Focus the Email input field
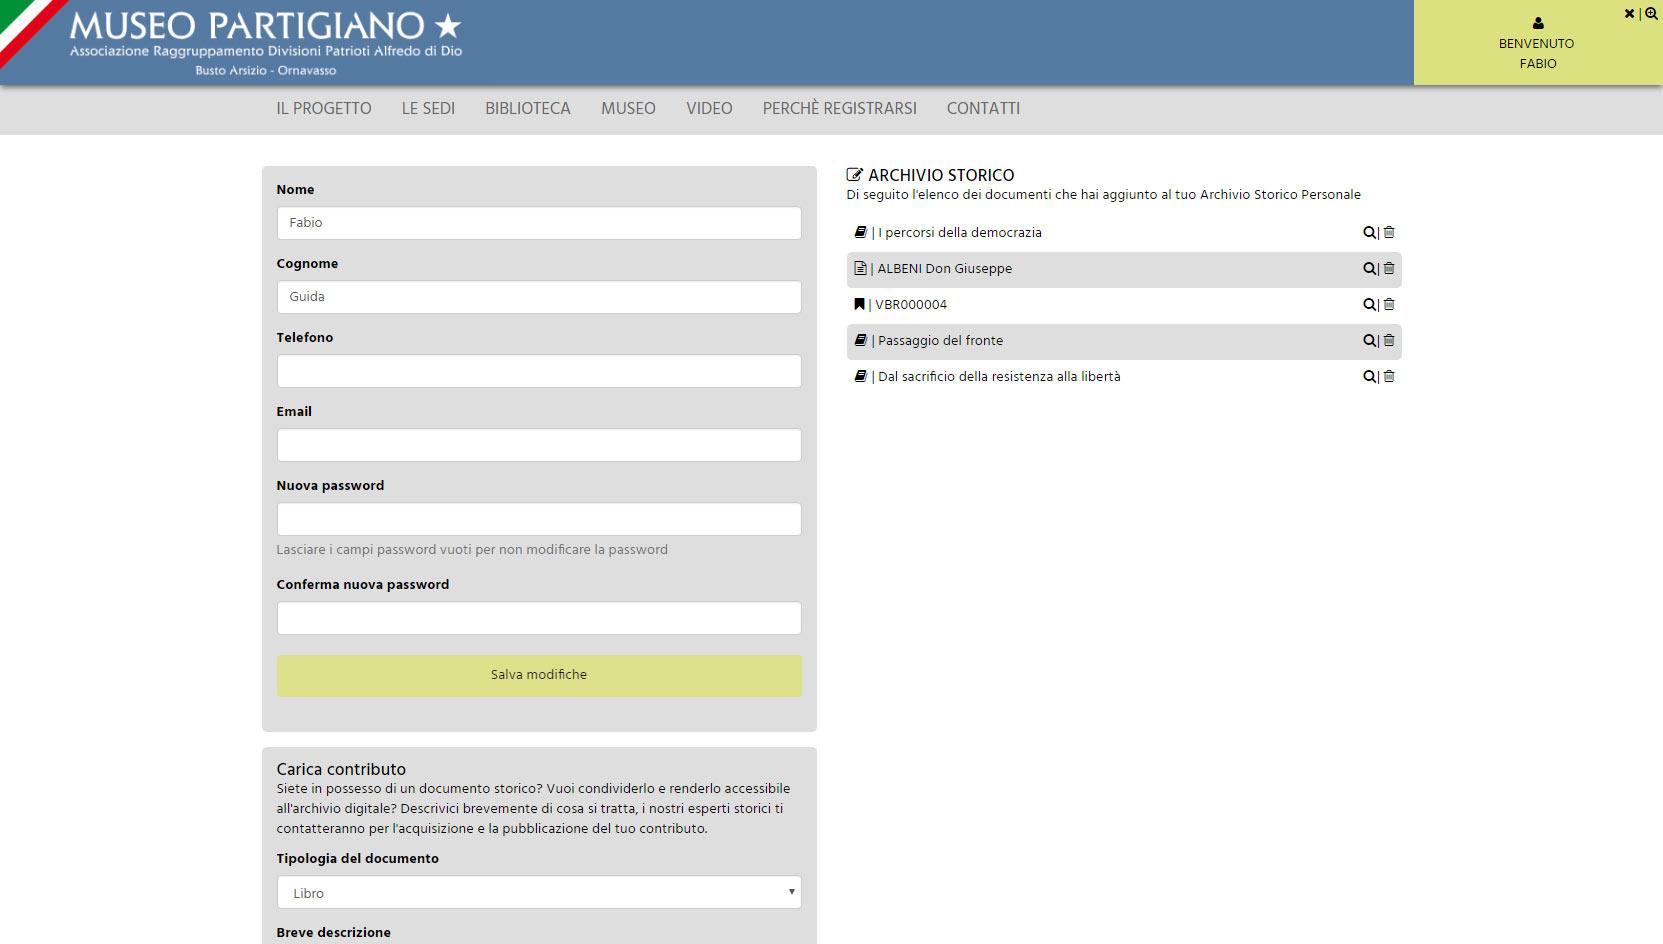1663x944 pixels. click(539, 445)
